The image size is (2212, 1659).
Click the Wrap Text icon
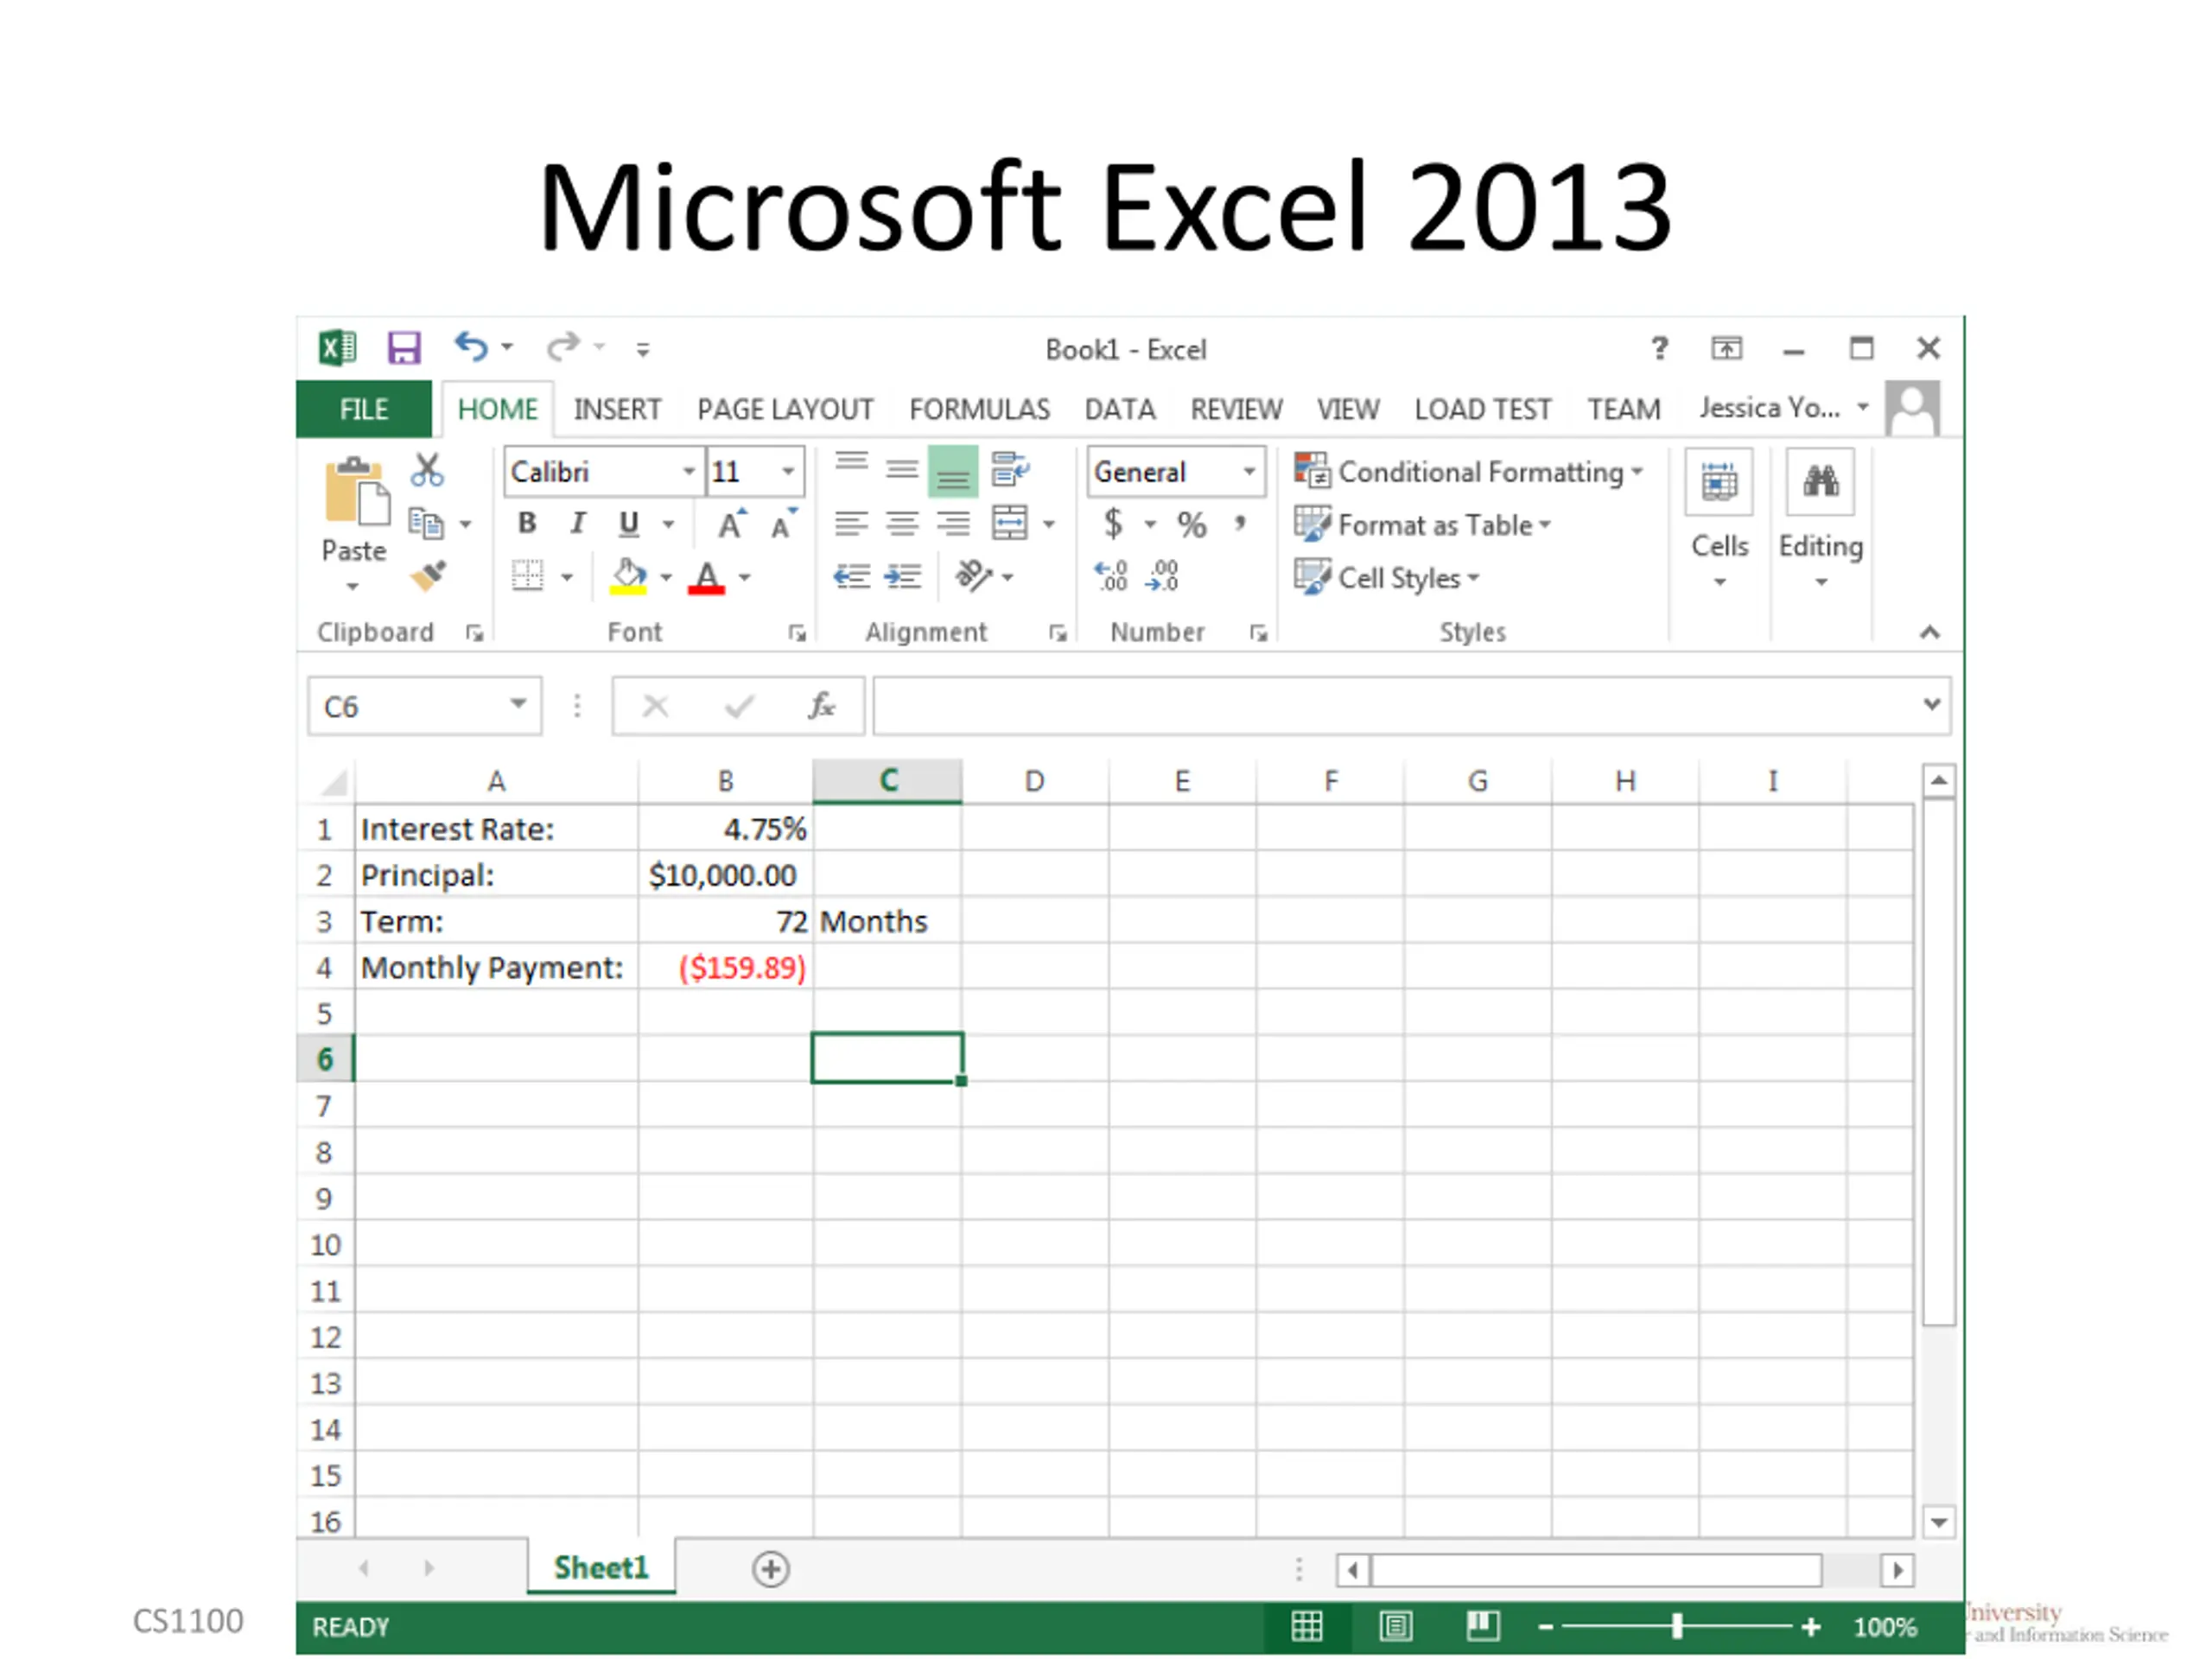[x=1009, y=469]
